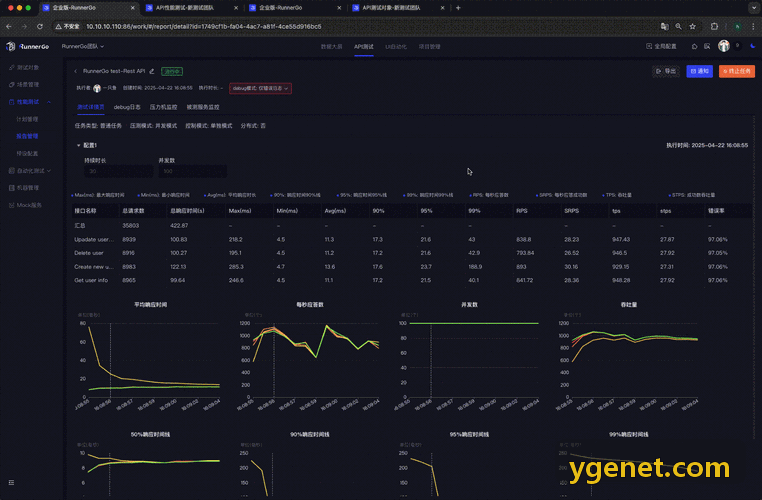Open Mock服务 in the sidebar
Screen dimensions: 762x500
(25, 206)
